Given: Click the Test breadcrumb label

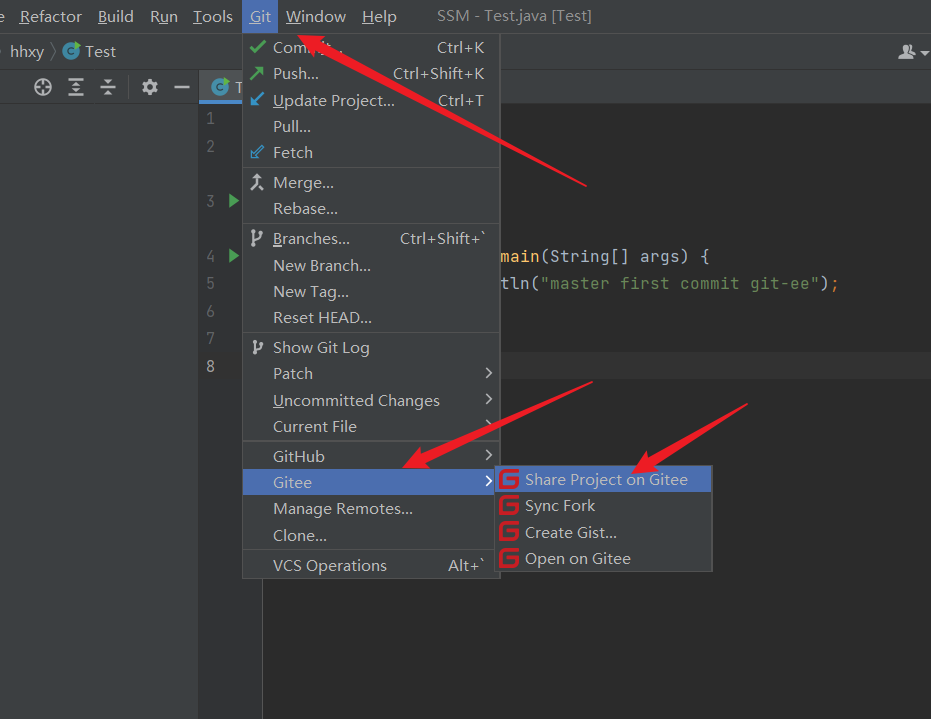Looking at the screenshot, I should pos(100,52).
